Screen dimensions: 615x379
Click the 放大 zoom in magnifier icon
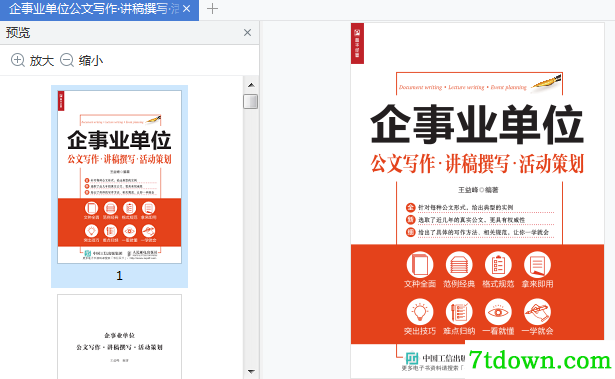[x=18, y=60]
